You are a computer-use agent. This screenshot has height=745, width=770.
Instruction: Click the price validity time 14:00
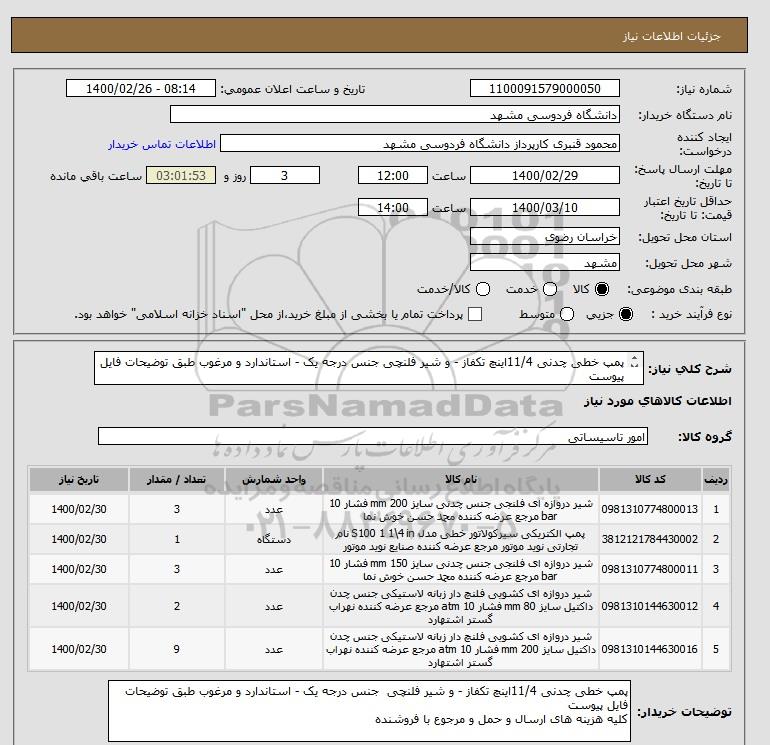point(393,207)
